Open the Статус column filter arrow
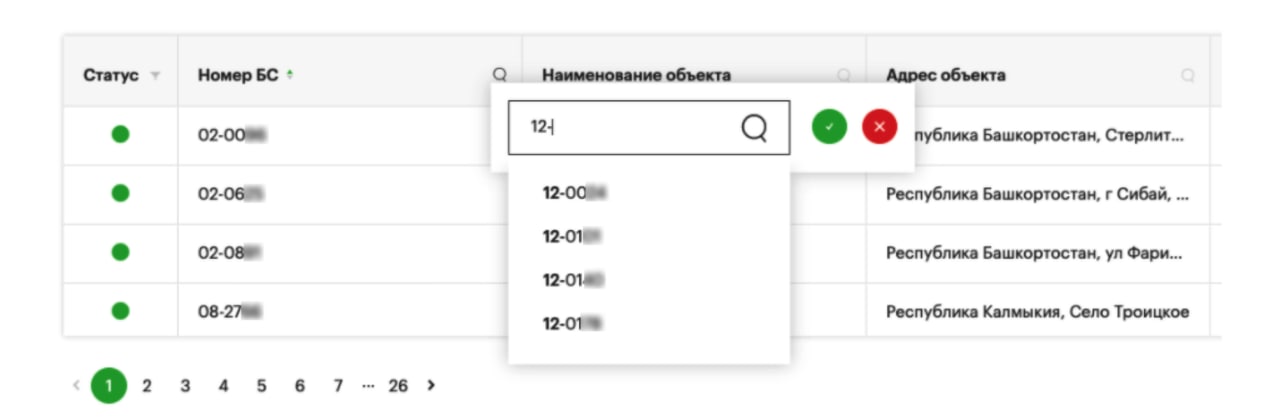This screenshot has width=1280, height=420. click(x=155, y=76)
